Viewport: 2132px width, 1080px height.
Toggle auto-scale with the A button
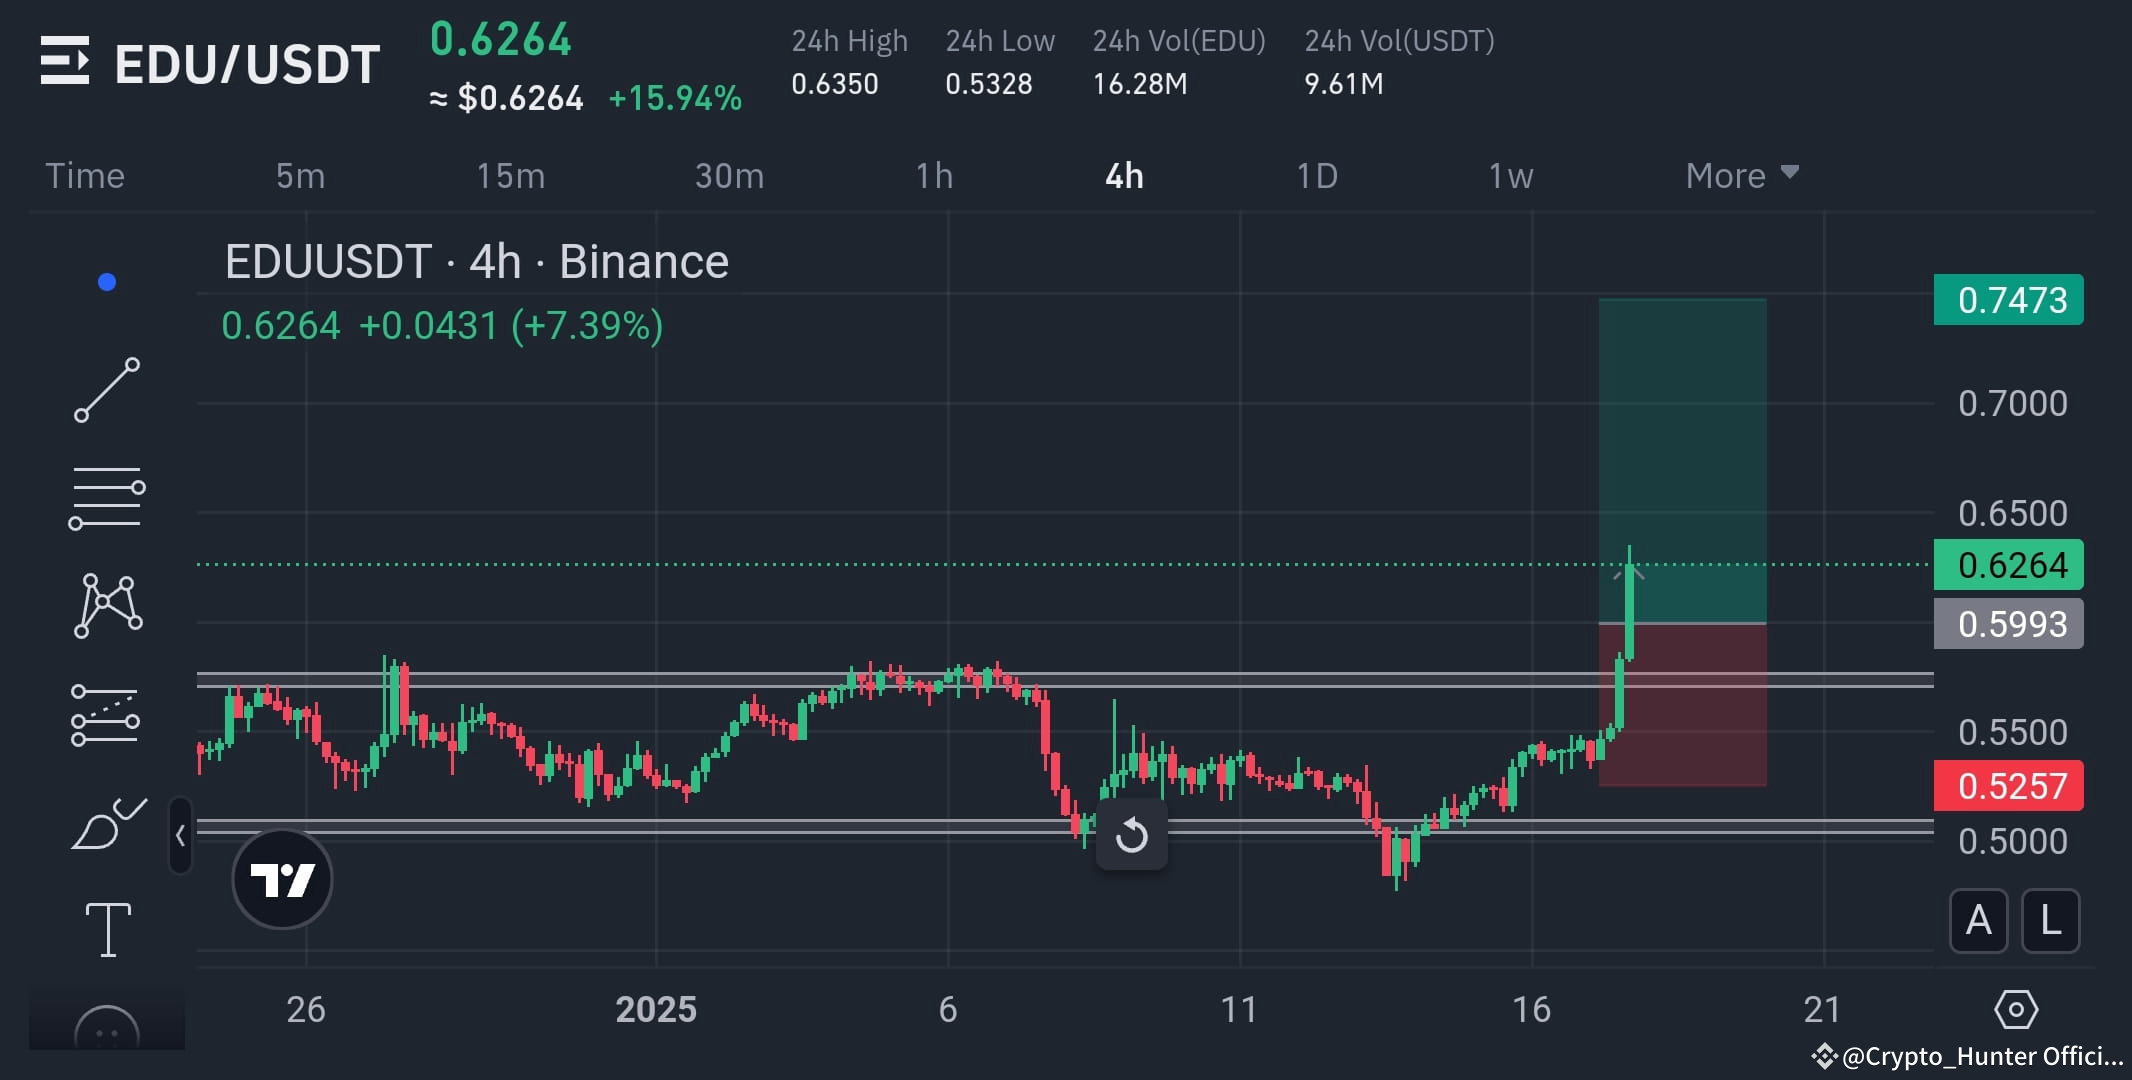(1977, 921)
